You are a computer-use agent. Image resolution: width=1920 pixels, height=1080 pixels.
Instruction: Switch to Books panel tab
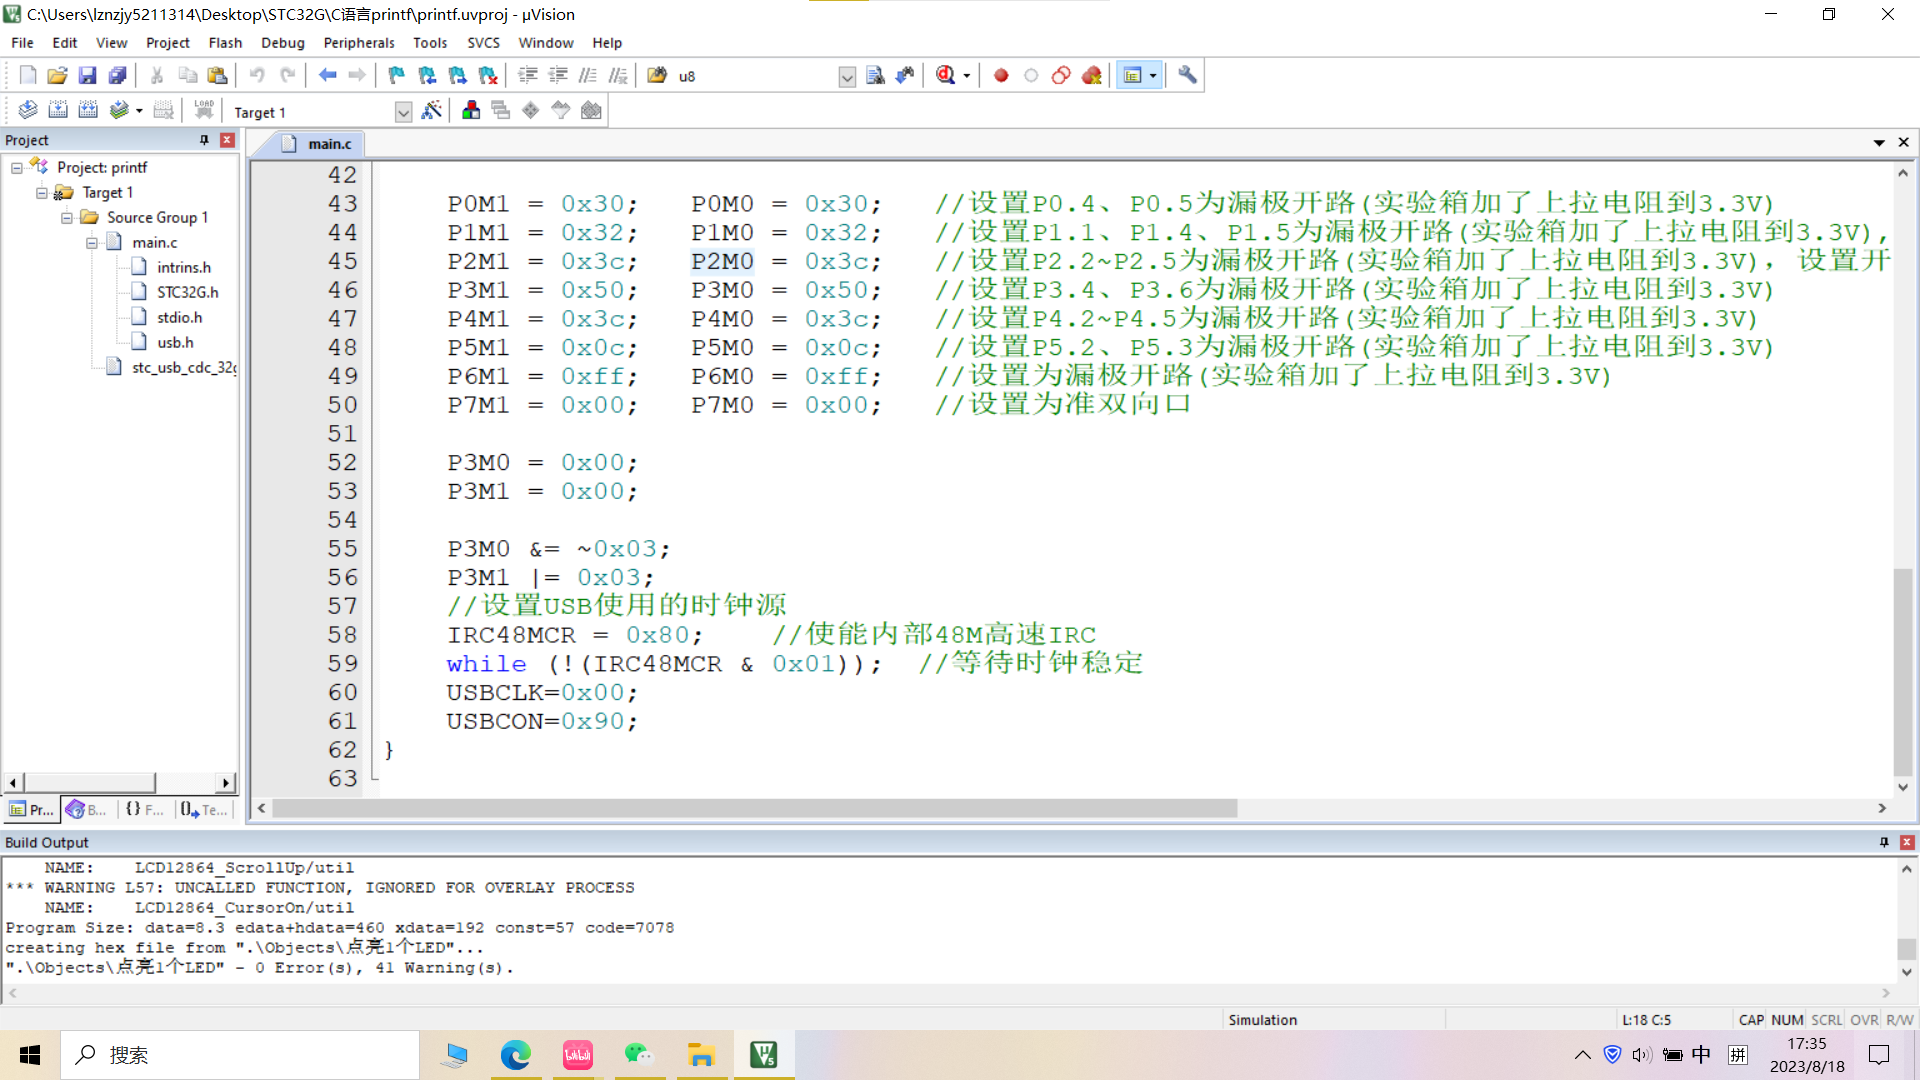pyautogui.click(x=86, y=809)
